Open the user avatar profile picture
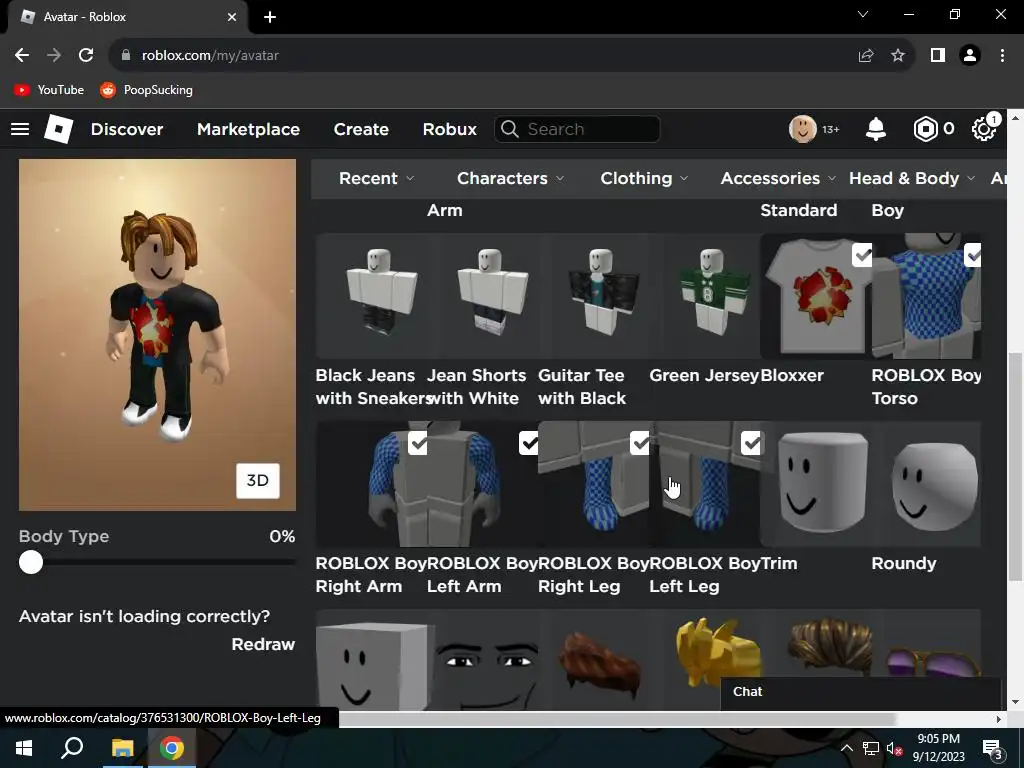 pos(803,129)
